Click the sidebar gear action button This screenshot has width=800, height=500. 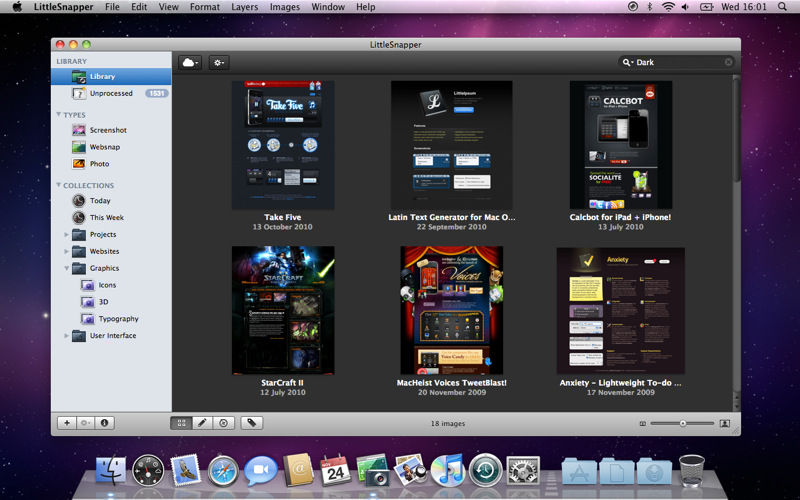[86, 423]
